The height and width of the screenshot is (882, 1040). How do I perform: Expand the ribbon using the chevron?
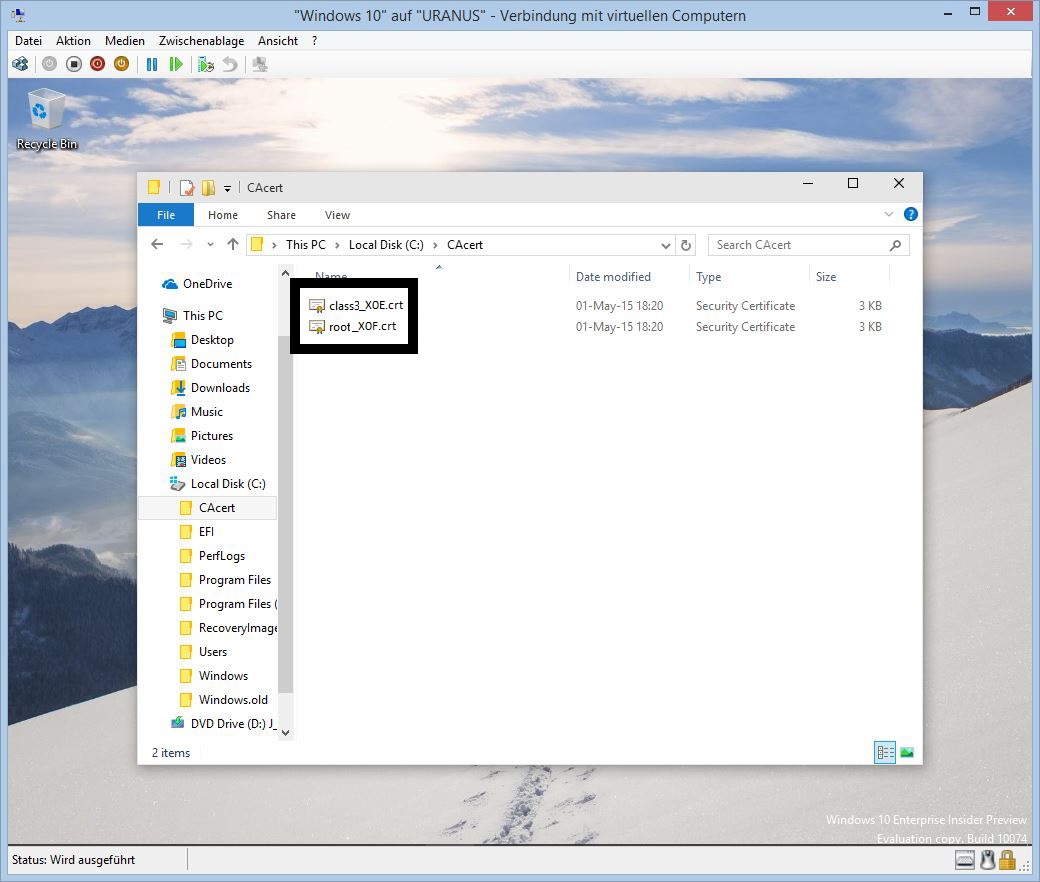[889, 214]
